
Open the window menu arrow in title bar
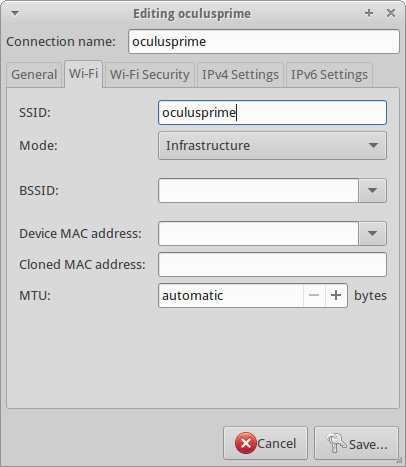coord(15,13)
